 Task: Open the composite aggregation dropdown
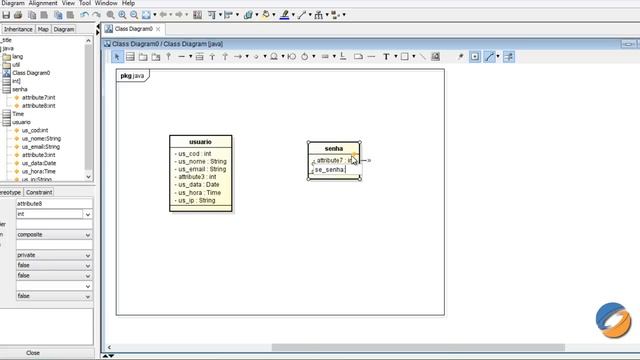[54, 235]
